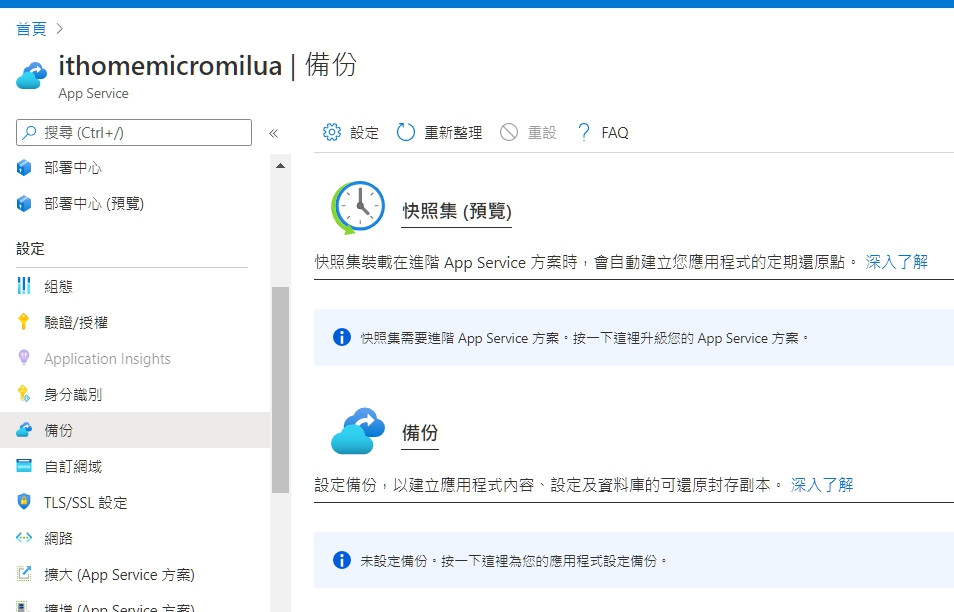The image size is (954, 612).
Task: Click the 重新整理 refresh icon
Action: pos(406,132)
